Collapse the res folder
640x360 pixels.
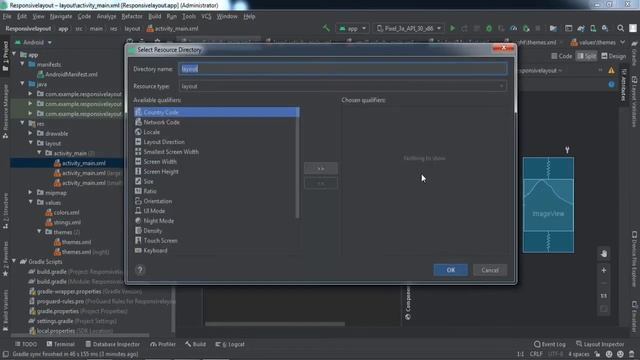(22, 123)
